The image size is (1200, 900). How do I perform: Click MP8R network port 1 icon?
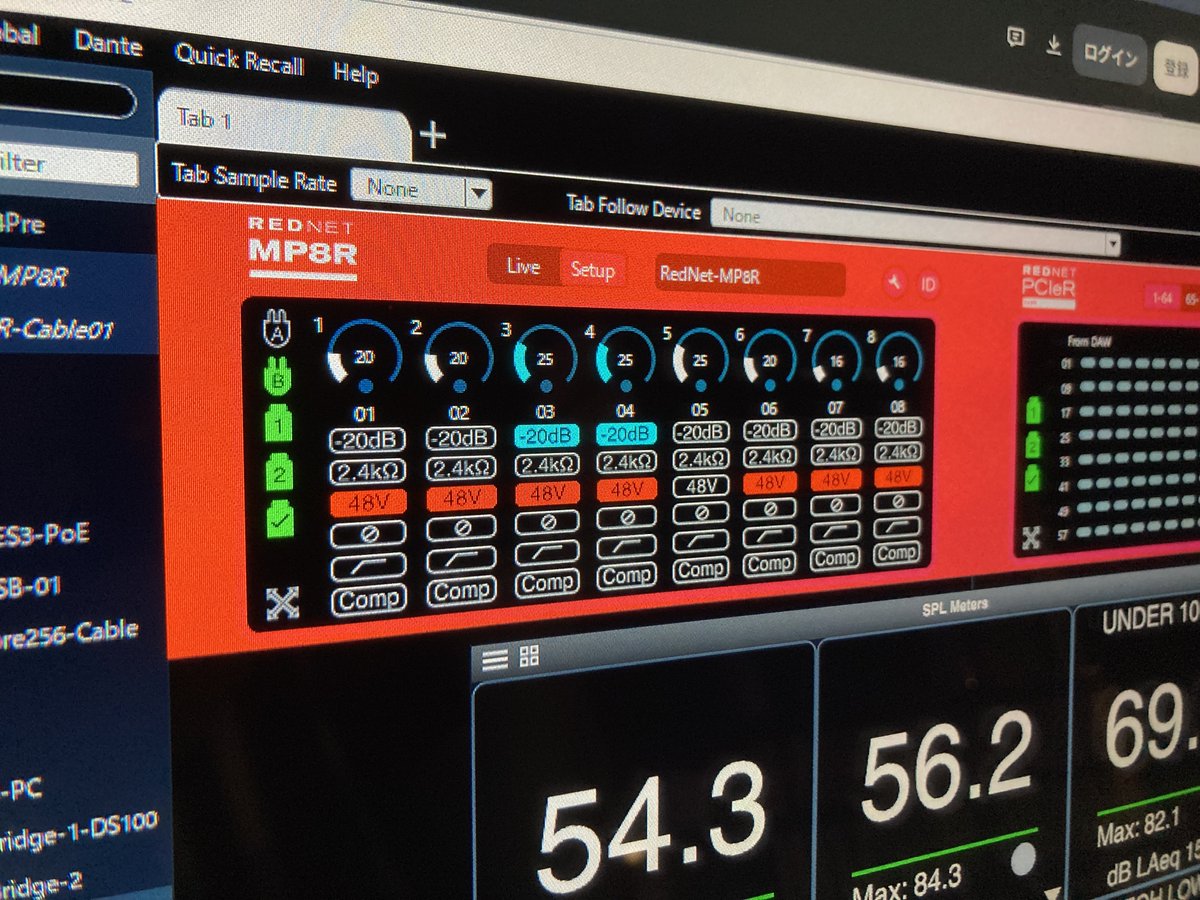[x=277, y=423]
